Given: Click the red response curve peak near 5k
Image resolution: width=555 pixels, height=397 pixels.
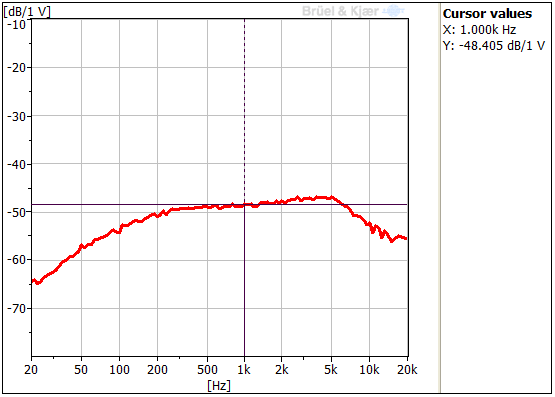Looking at the screenshot, I should (331, 197).
